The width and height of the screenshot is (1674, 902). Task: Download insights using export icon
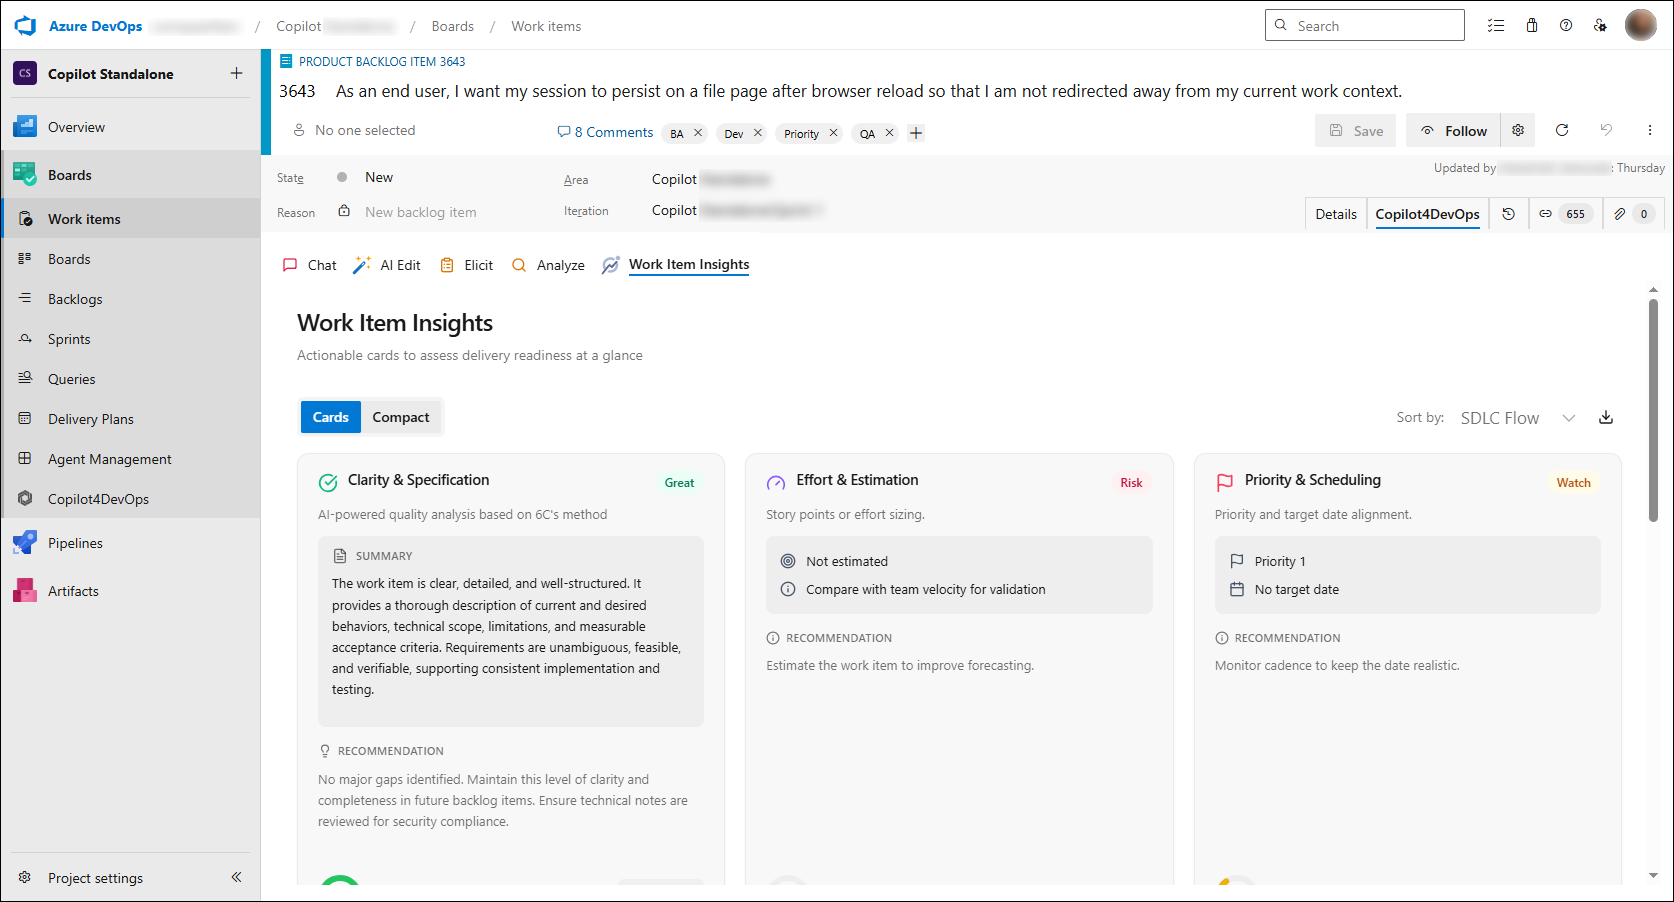point(1606,418)
